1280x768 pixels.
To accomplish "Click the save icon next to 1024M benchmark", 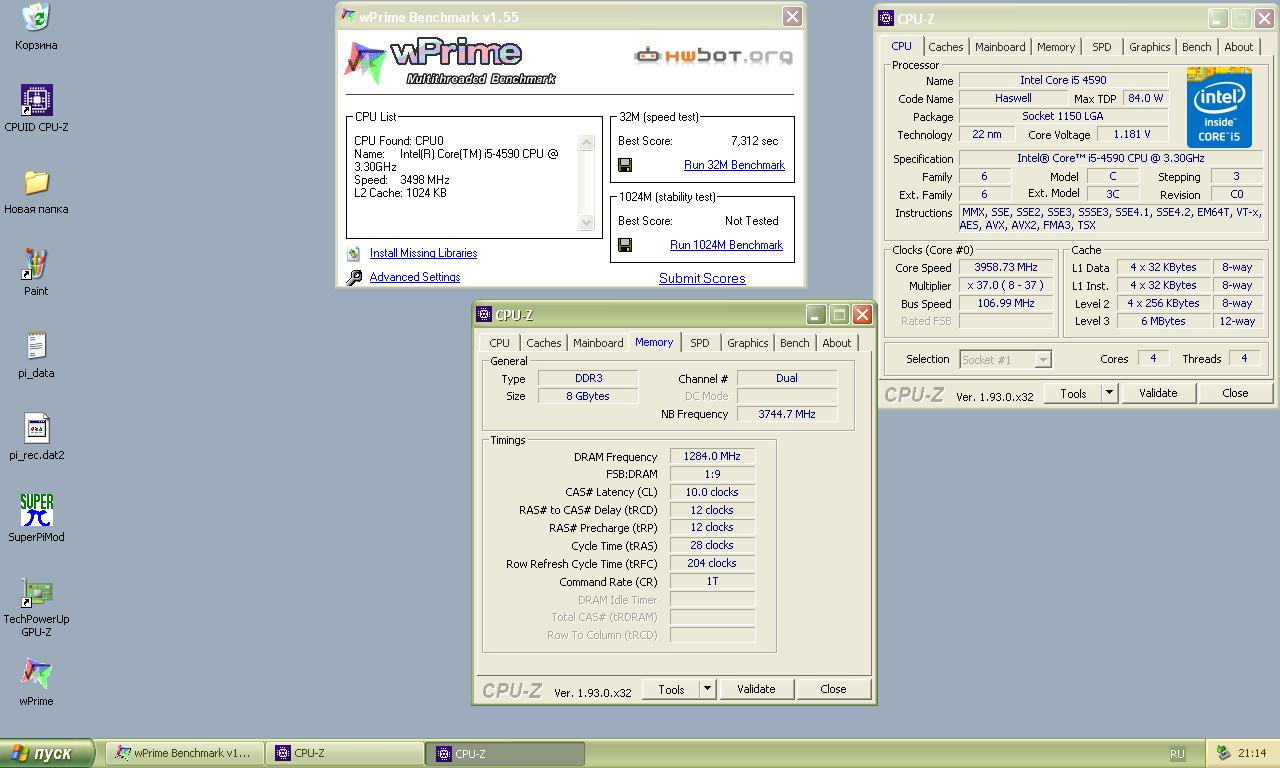I will [625, 245].
